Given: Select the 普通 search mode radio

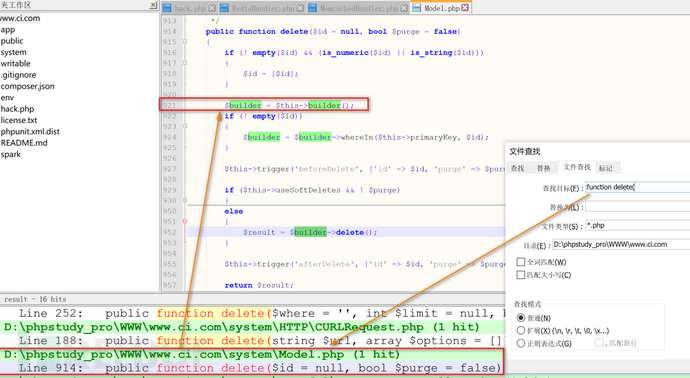Looking at the screenshot, I should 521,318.
